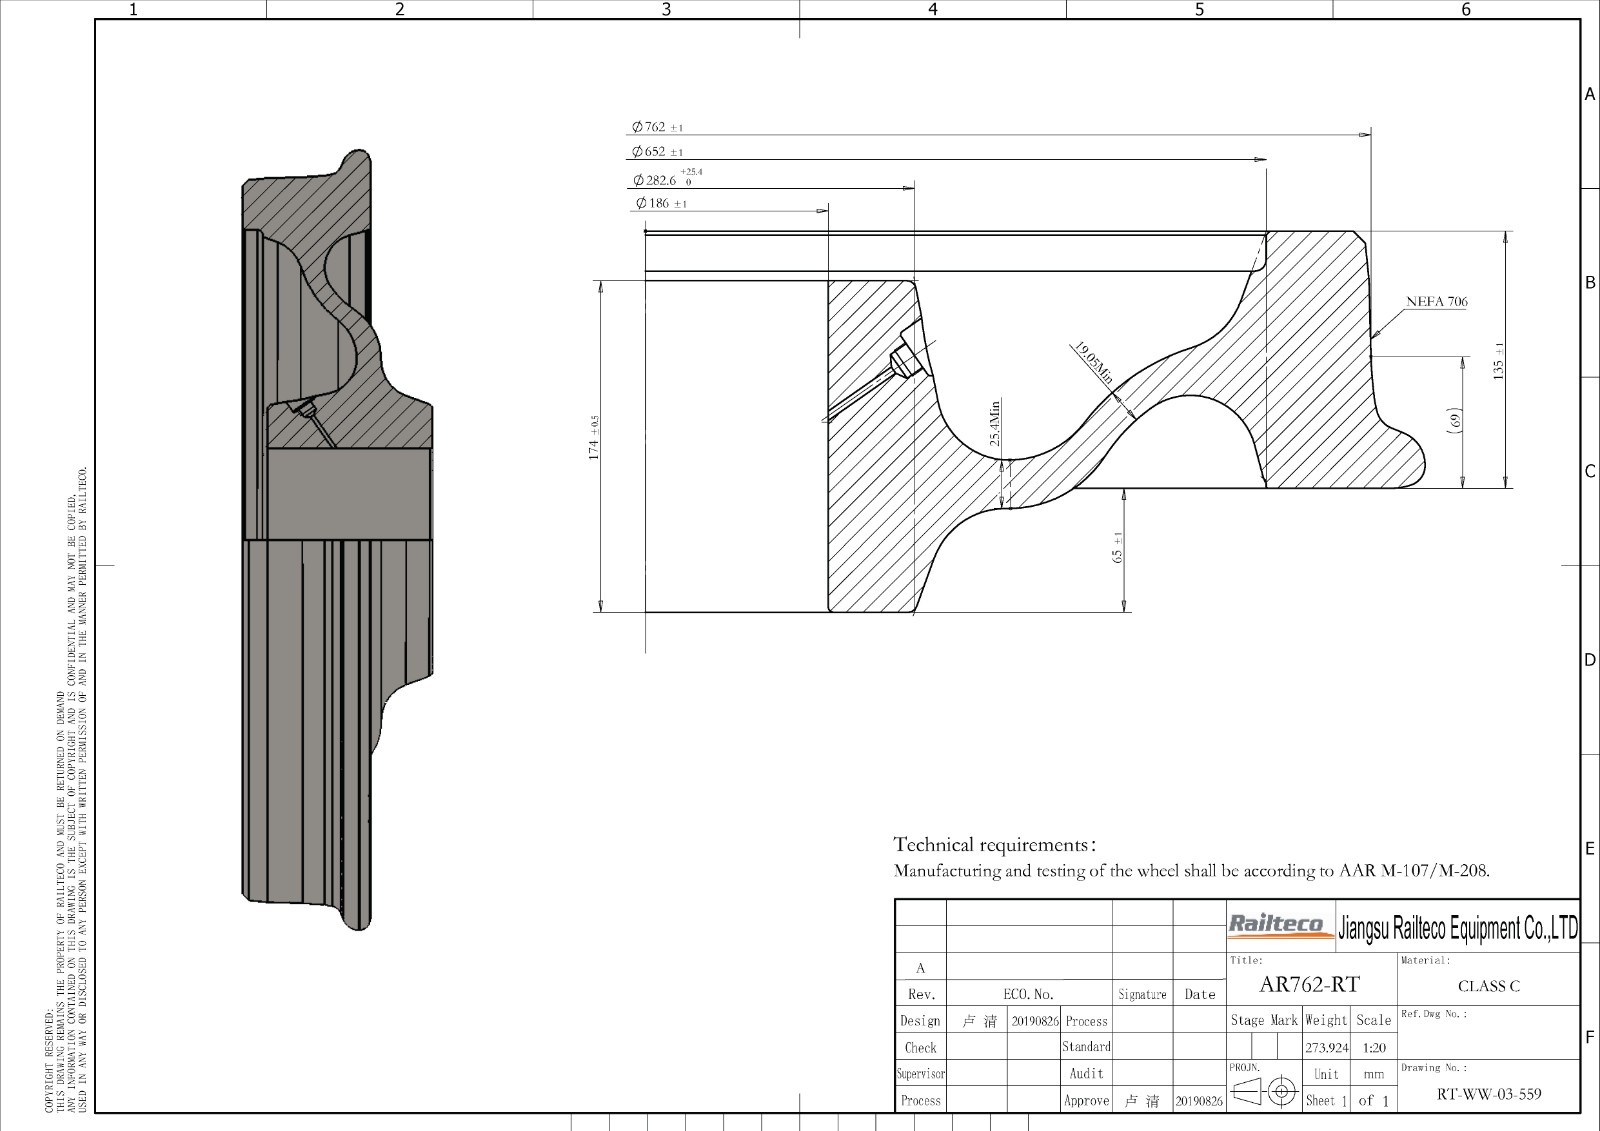Viewport: 1600px width, 1131px height.
Task: Click zone row letter E on right border
Action: pos(1590,849)
